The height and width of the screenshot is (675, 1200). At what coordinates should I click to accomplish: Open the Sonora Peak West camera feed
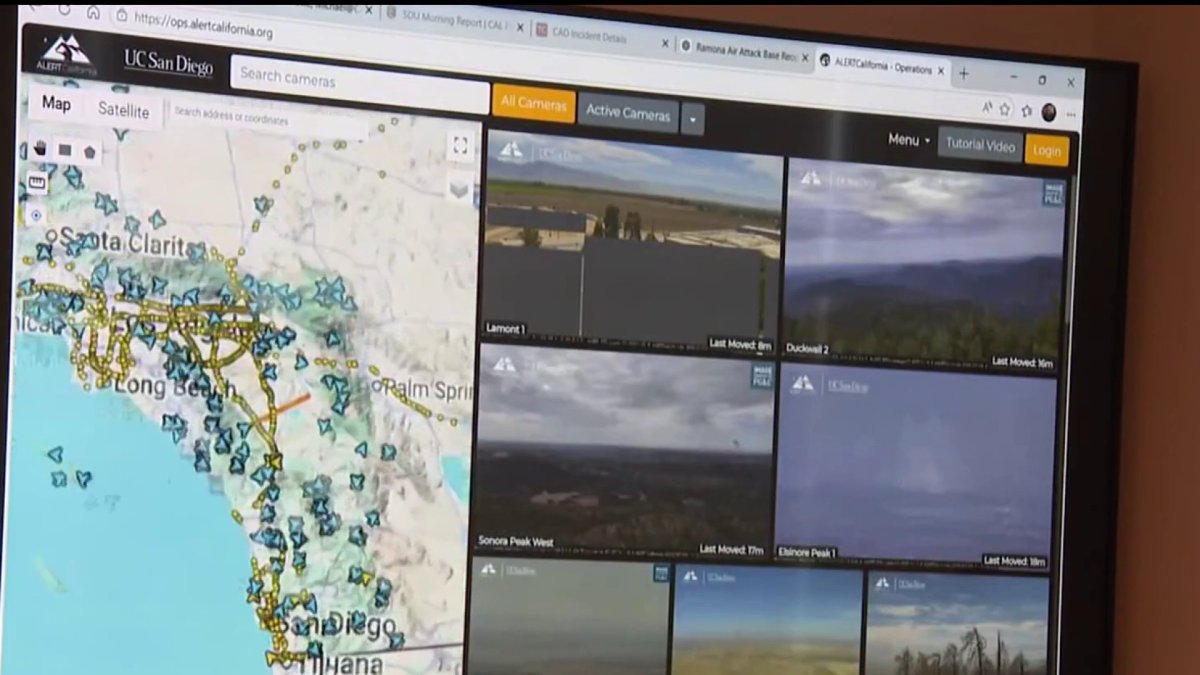pyautogui.click(x=624, y=451)
